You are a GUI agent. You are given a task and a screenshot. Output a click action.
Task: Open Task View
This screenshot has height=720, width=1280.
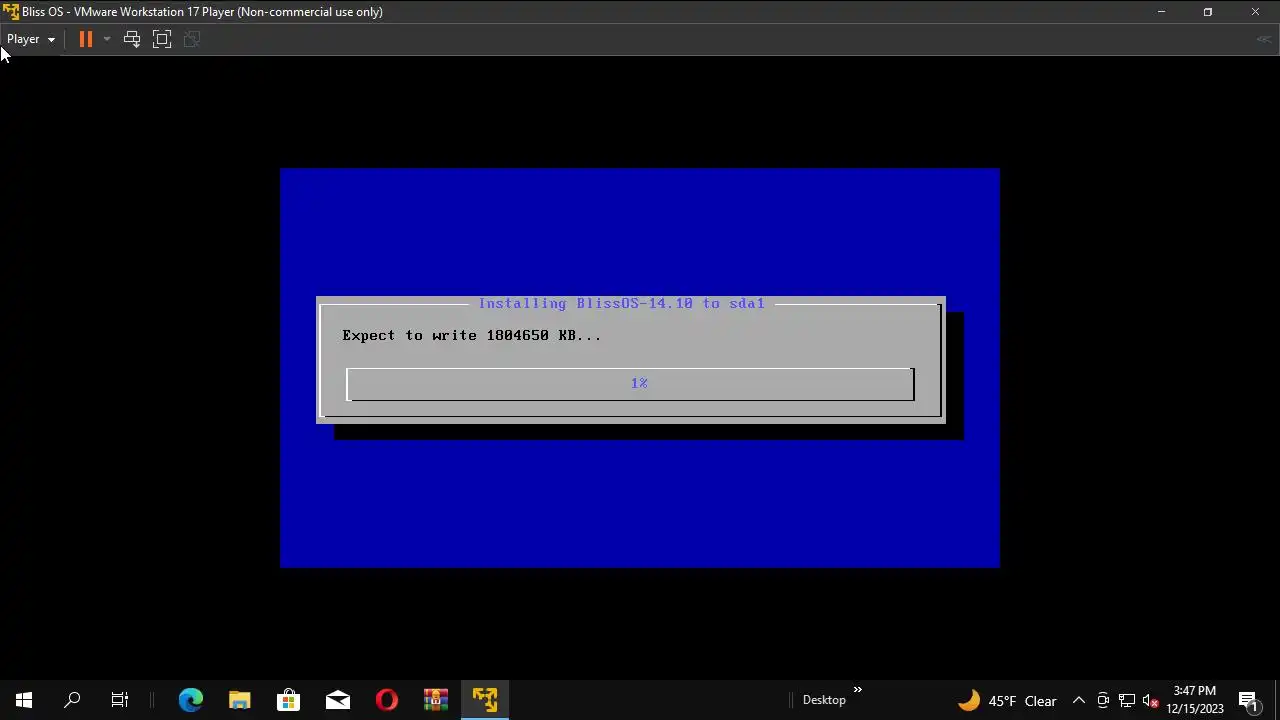click(120, 700)
